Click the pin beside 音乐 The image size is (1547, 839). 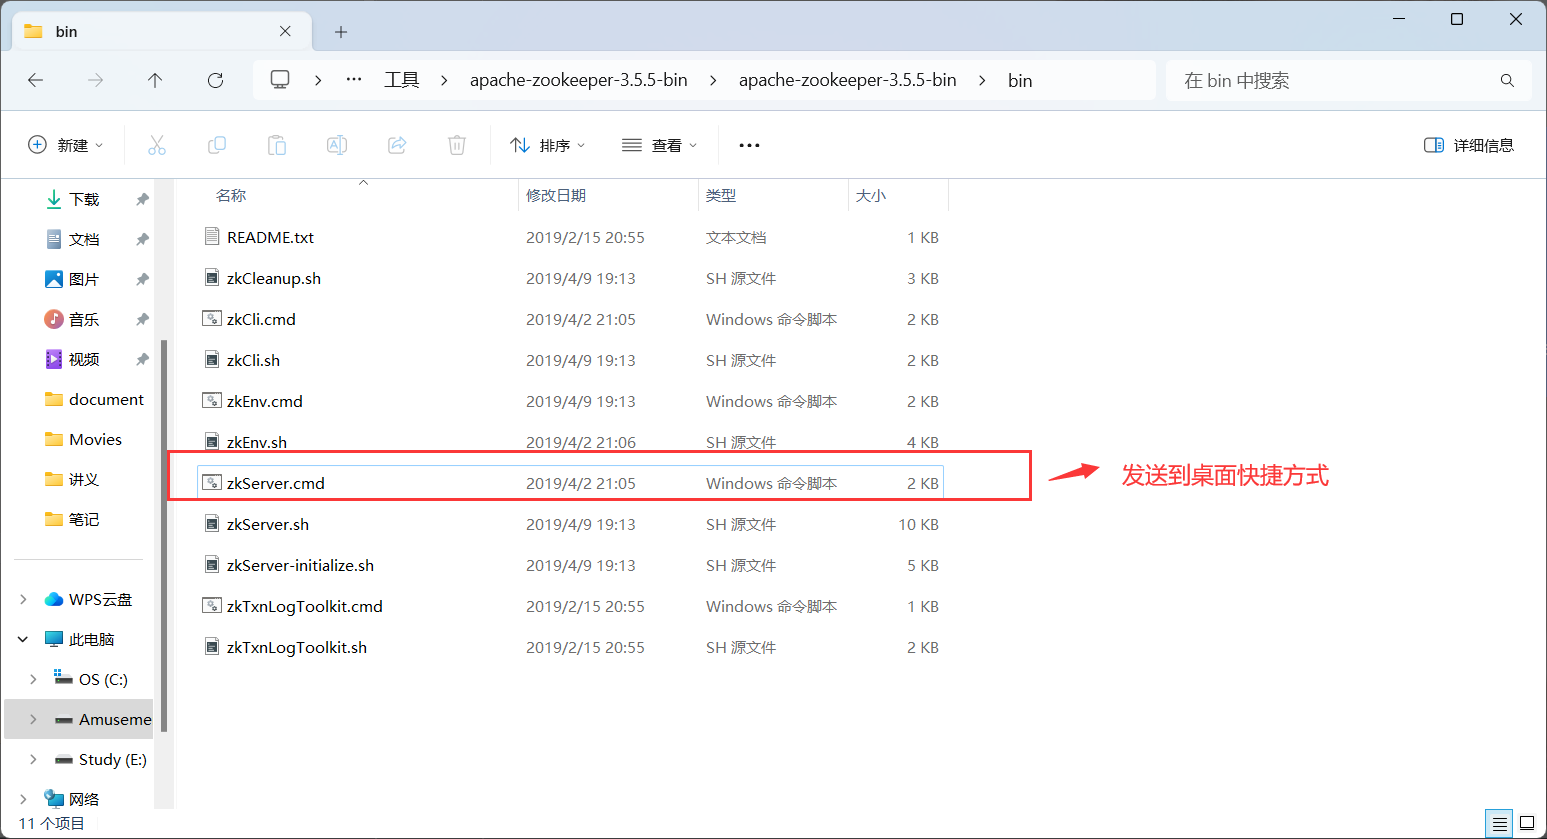tap(142, 319)
